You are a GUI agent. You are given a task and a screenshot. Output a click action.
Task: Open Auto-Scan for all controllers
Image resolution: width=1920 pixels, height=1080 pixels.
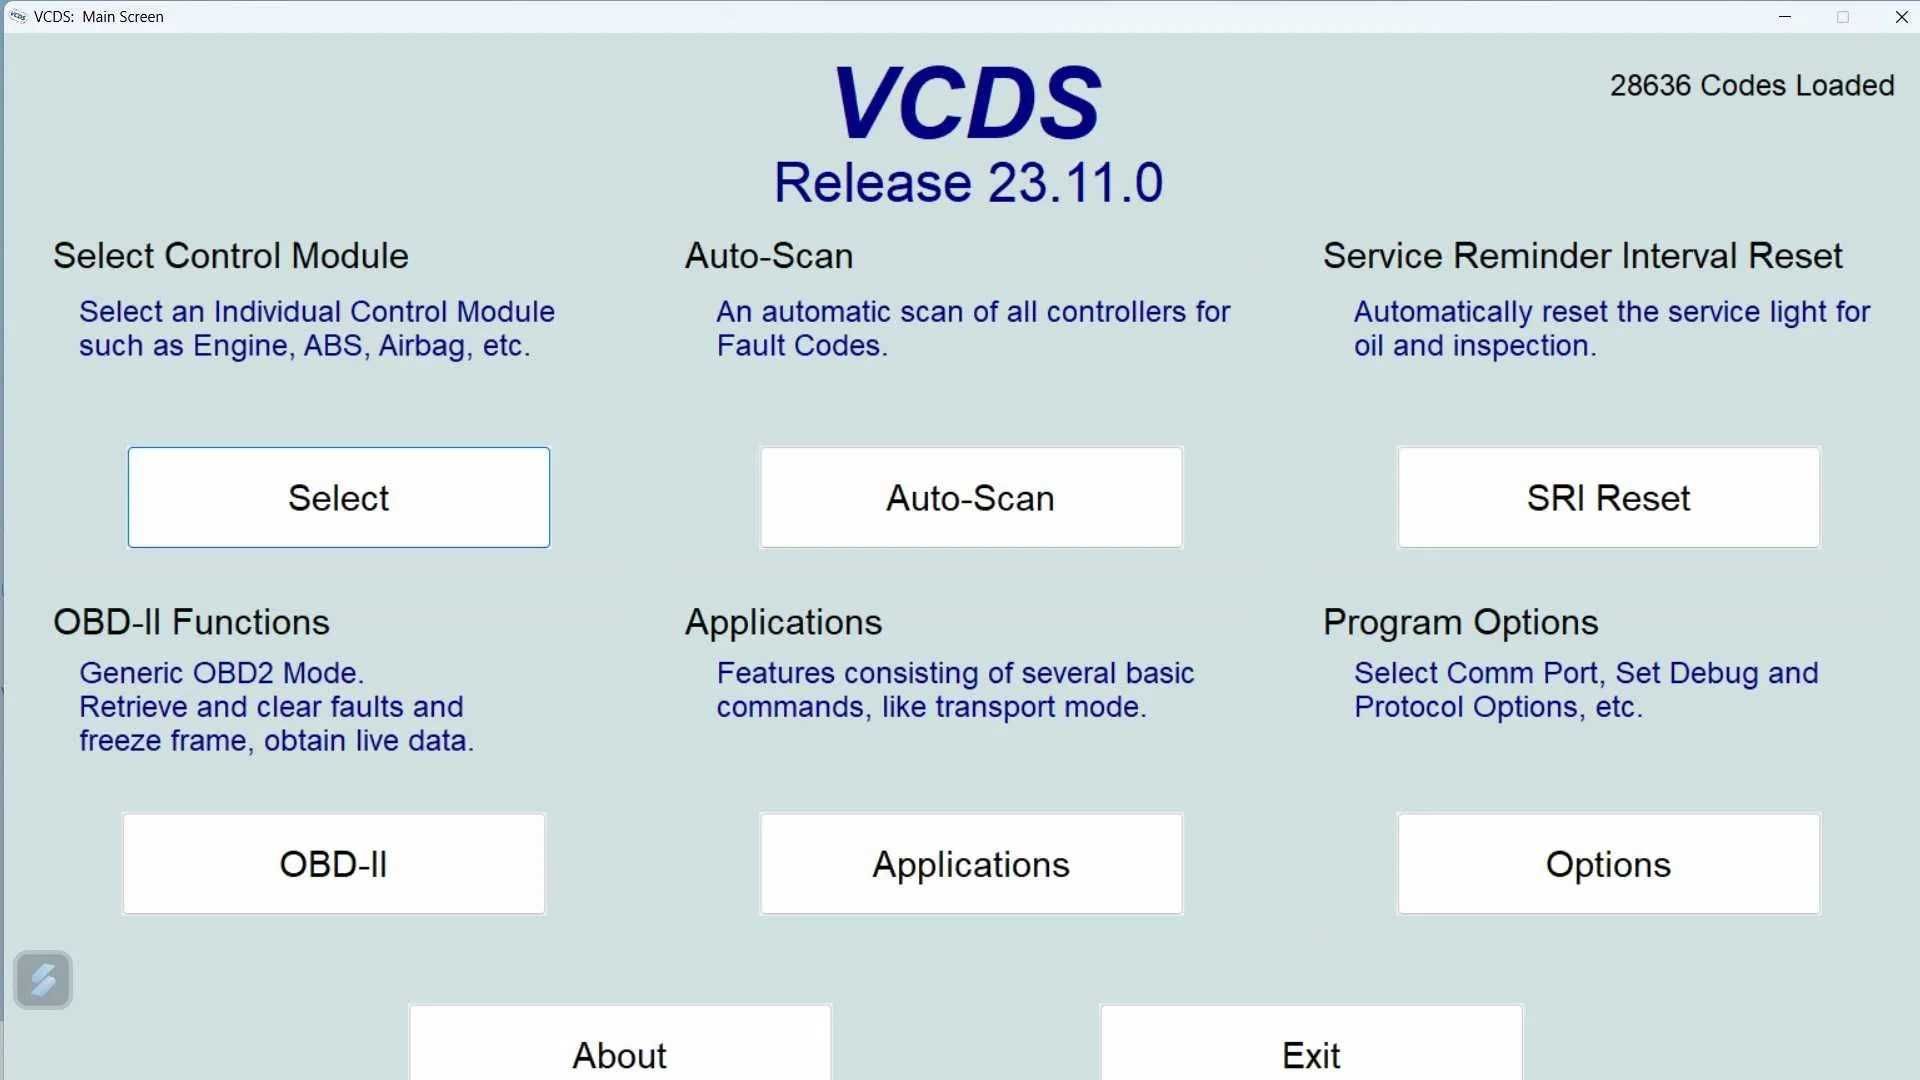969,497
